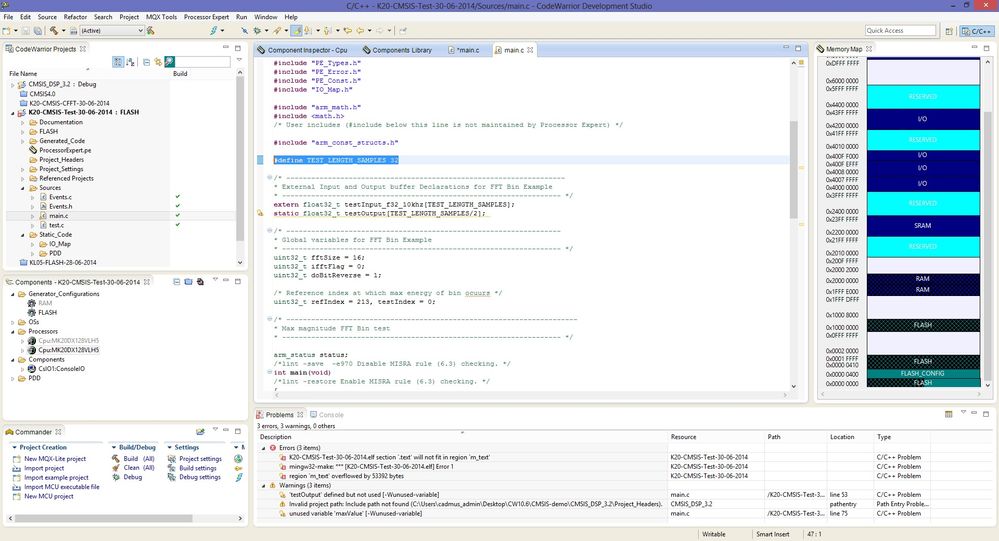The image size is (999, 541).
Task: Open the (Active) build configuration dropdown
Action: click(x=111, y=31)
